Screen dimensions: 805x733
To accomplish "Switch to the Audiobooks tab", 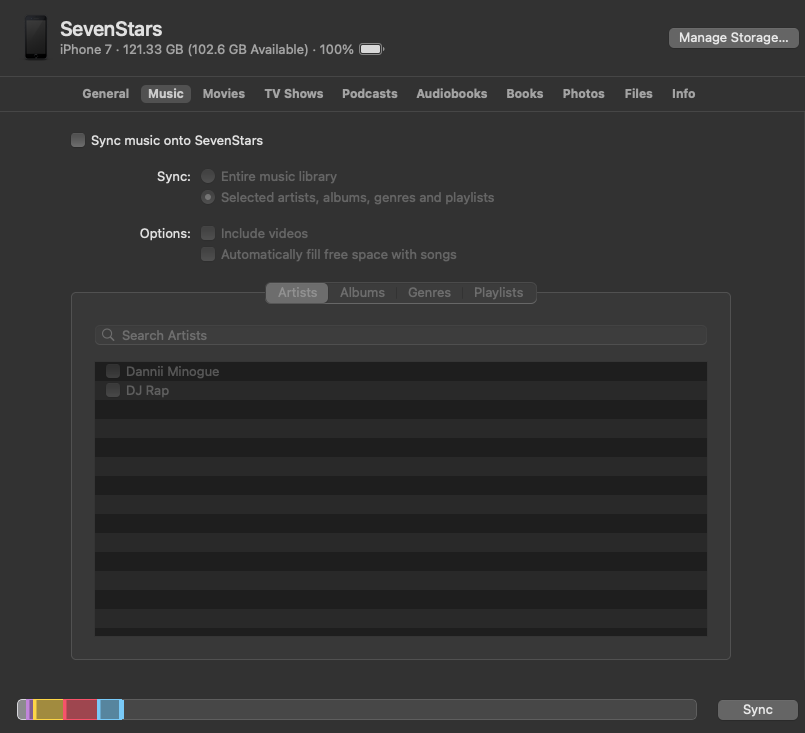I will [x=452, y=93].
